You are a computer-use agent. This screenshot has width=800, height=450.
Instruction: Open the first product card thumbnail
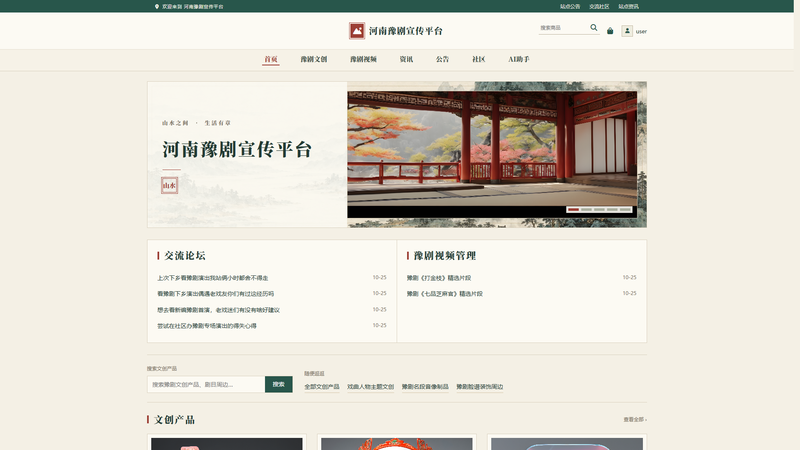click(x=227, y=443)
